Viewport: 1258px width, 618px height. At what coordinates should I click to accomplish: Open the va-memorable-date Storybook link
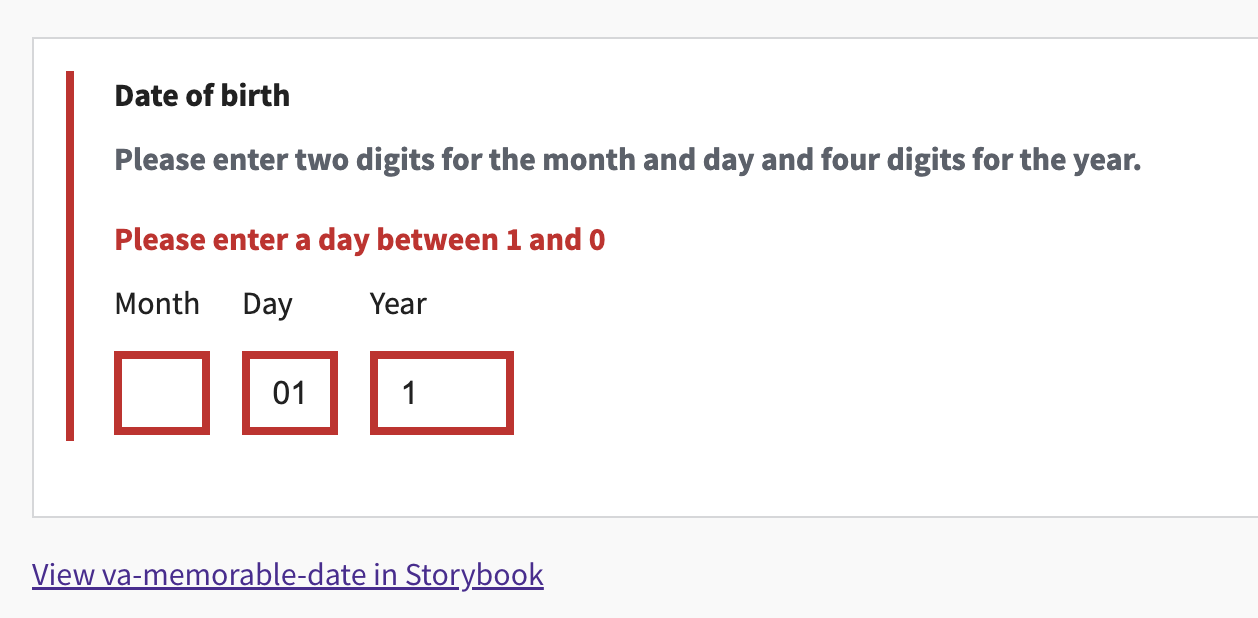[x=287, y=575]
